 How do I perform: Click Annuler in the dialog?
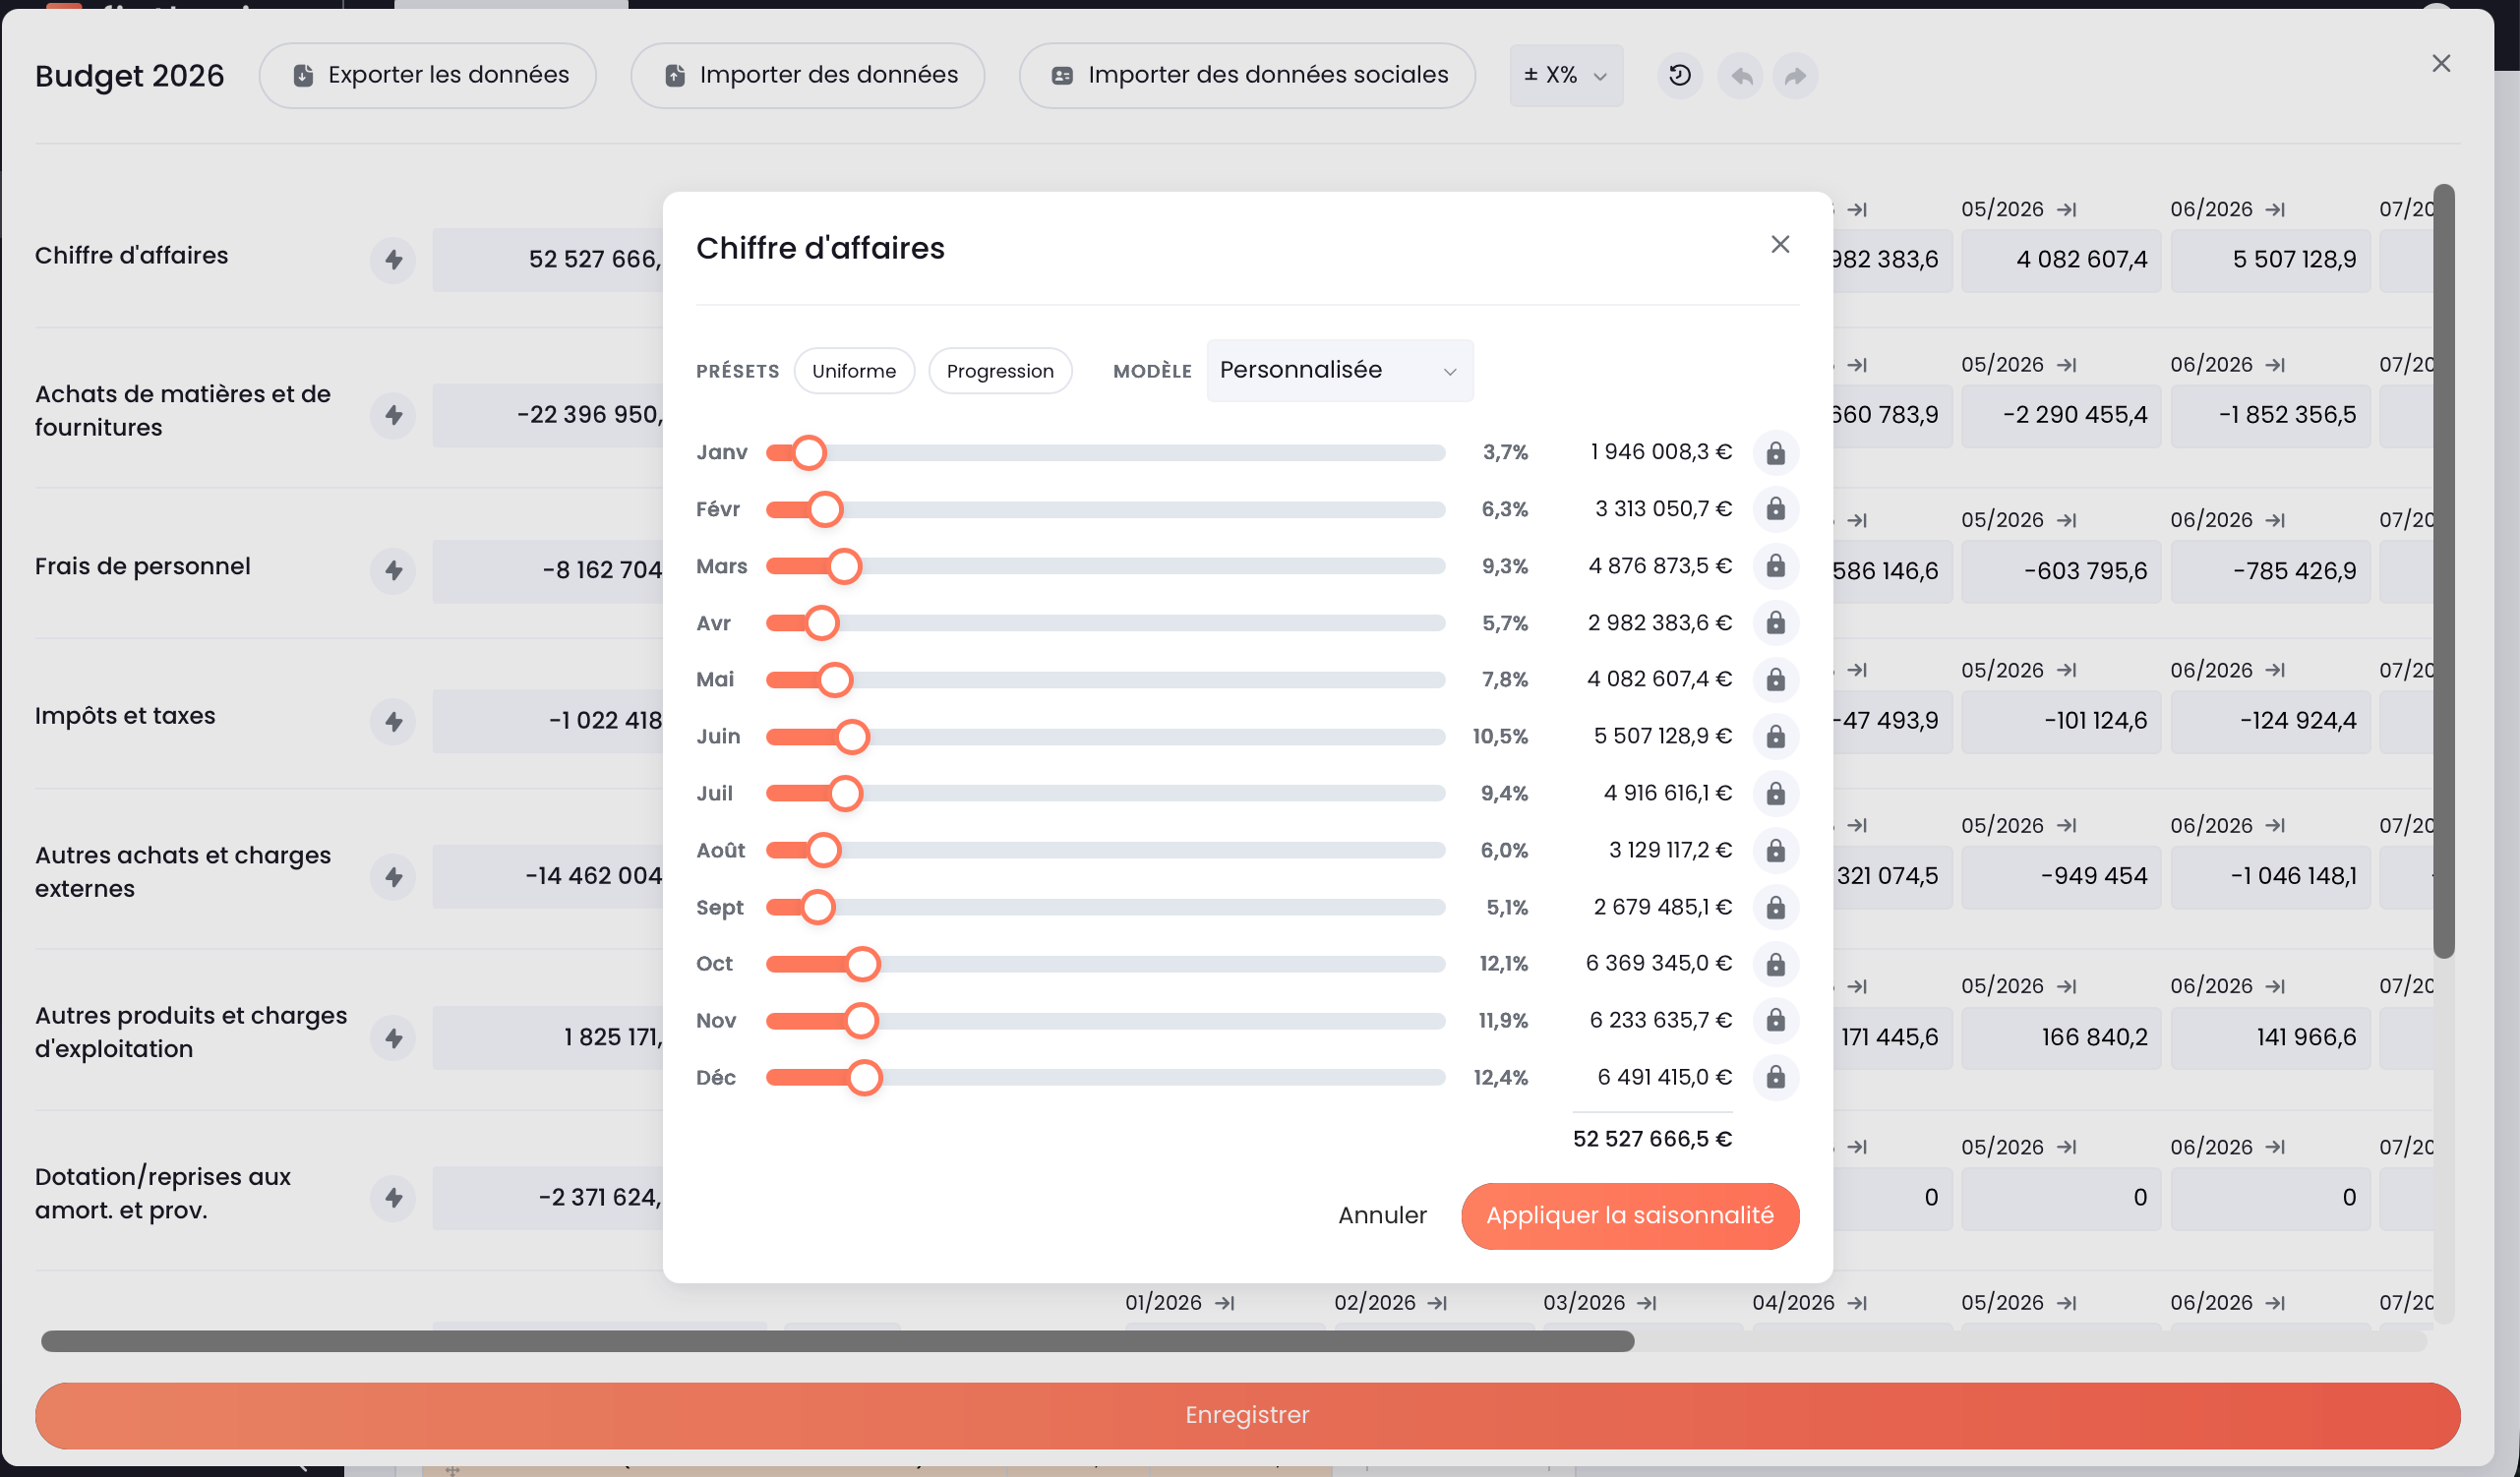tap(1382, 1216)
